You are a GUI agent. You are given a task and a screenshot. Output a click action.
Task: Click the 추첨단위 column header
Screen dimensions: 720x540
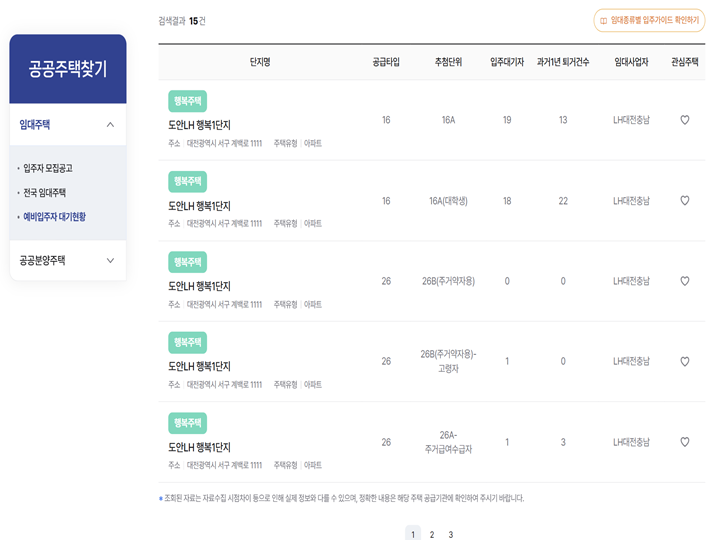pyautogui.click(x=448, y=62)
